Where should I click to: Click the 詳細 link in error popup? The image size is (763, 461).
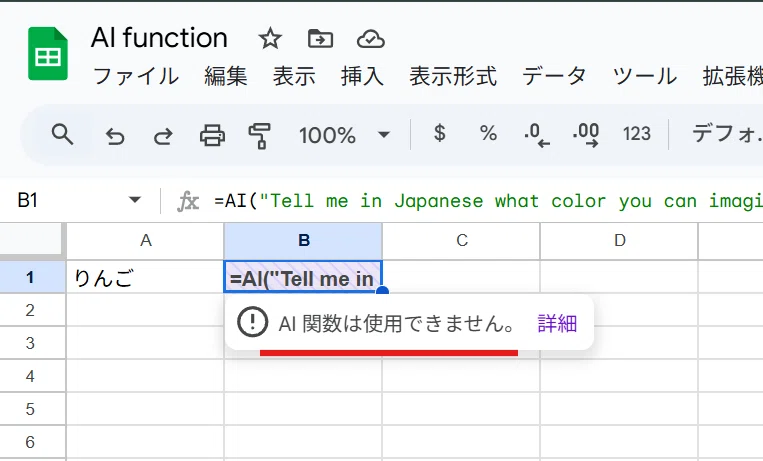[557, 323]
